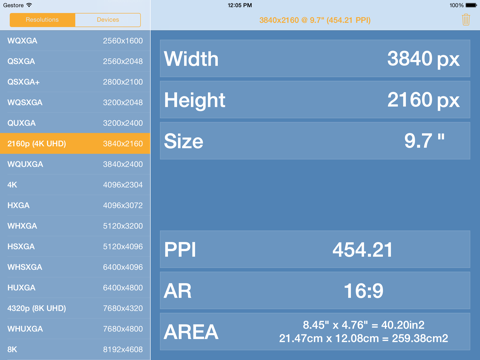The width and height of the screenshot is (480, 360).
Task: Tap the Gestore carrier label
Action: [x=13, y=5]
